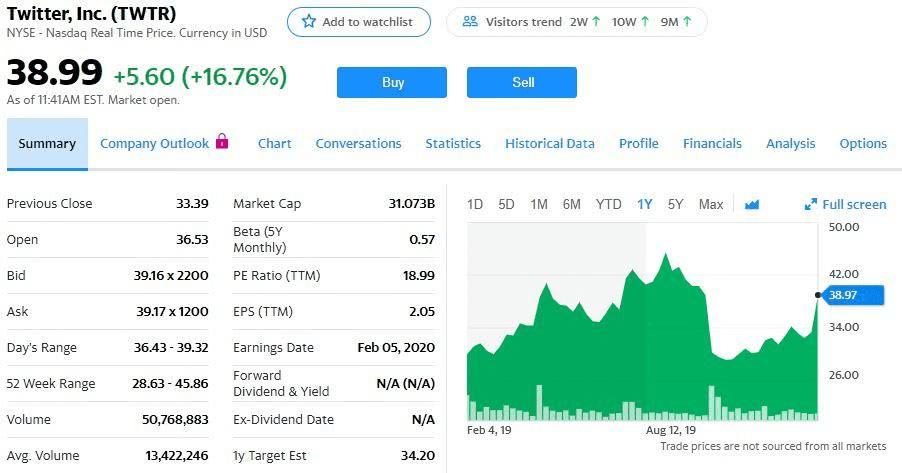This screenshot has height=473, width=902.
Task: Go to the Statistics tab
Action: point(453,143)
